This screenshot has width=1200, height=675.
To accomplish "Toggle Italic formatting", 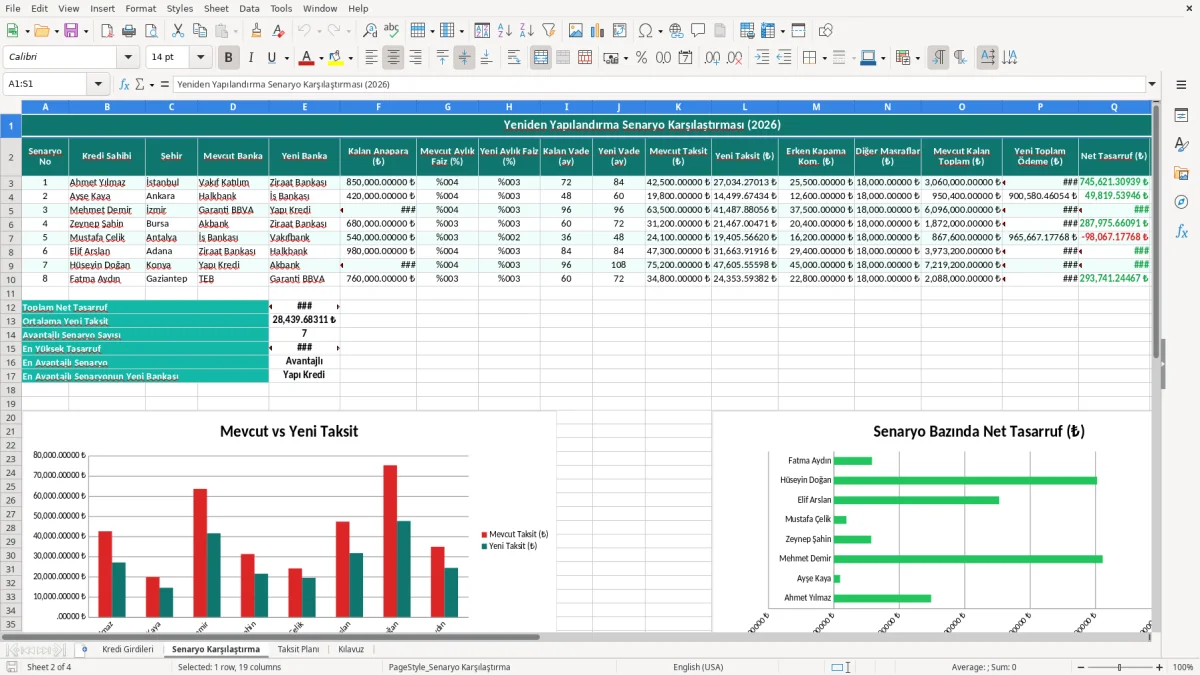I will pos(251,58).
